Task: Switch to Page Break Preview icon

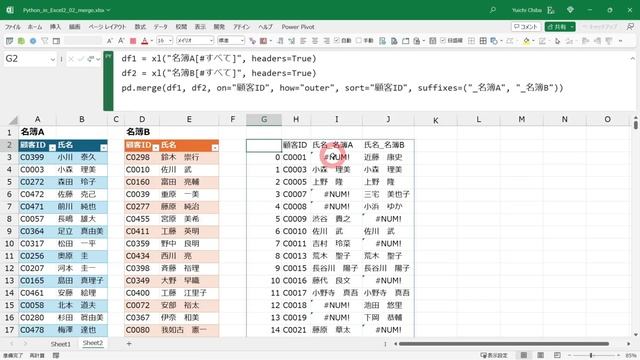Action: [x=557, y=355]
